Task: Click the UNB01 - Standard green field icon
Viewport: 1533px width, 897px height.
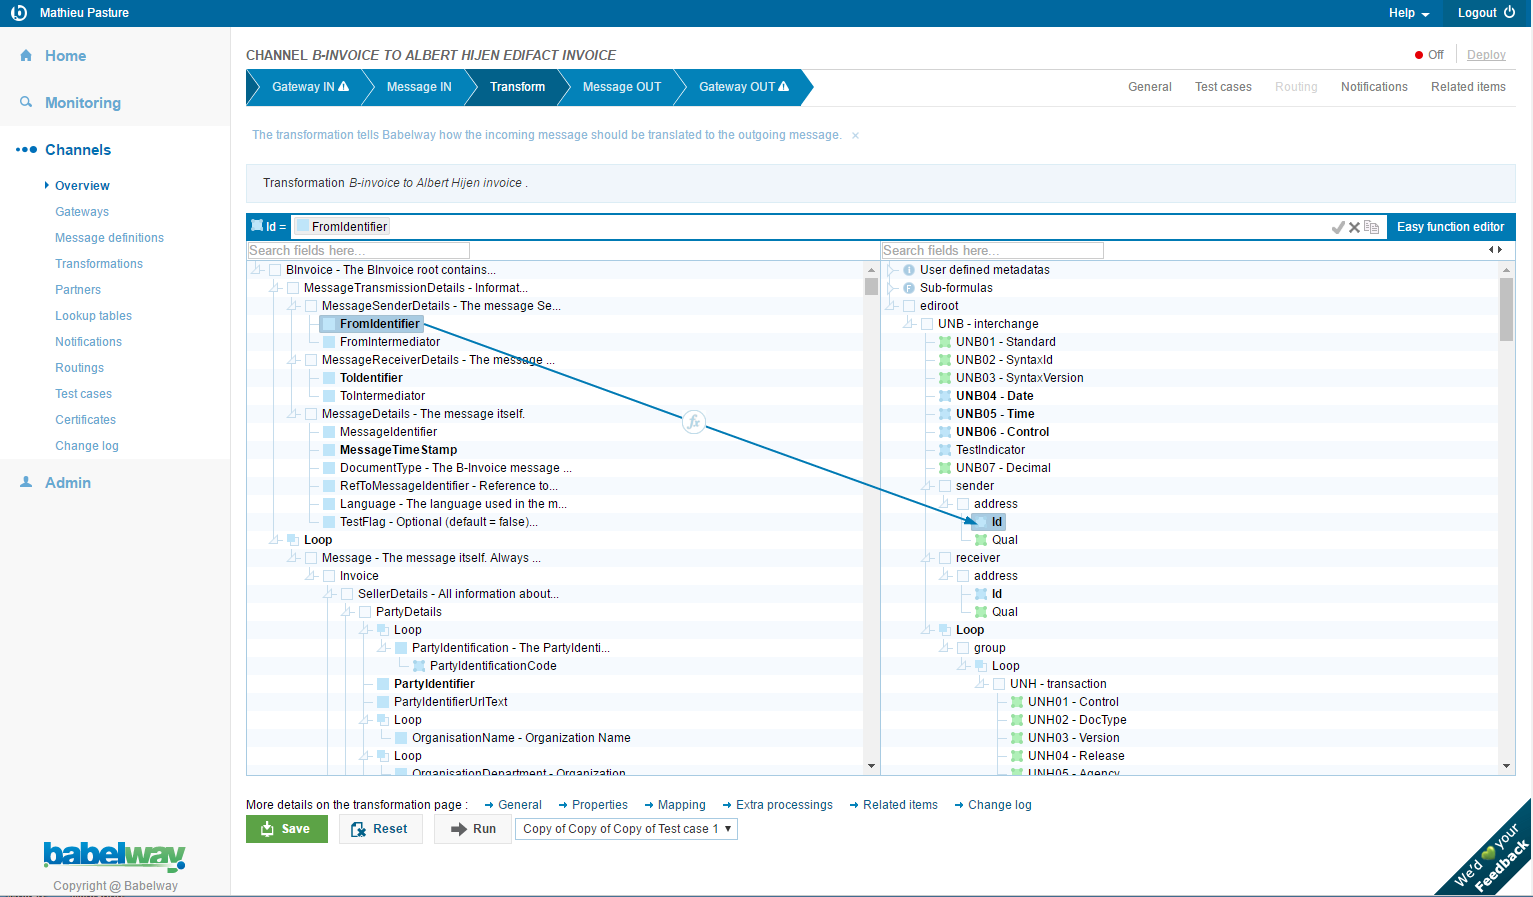Action: tap(945, 342)
